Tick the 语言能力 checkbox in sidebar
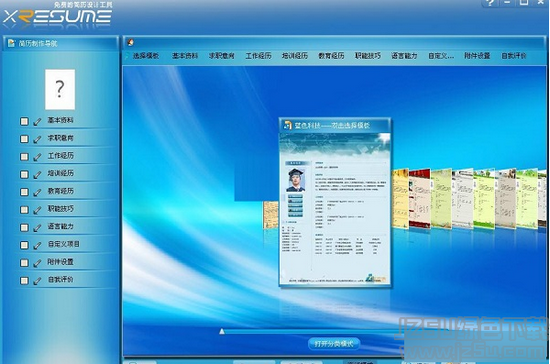 point(24,228)
